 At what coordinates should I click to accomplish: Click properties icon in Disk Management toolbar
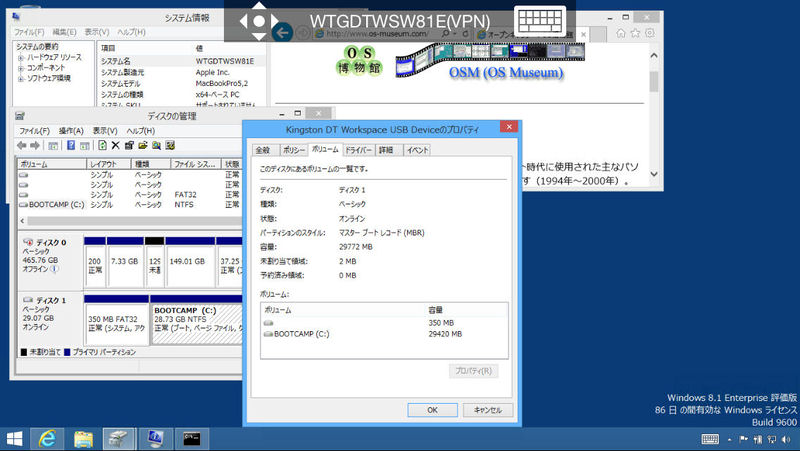tap(129, 145)
